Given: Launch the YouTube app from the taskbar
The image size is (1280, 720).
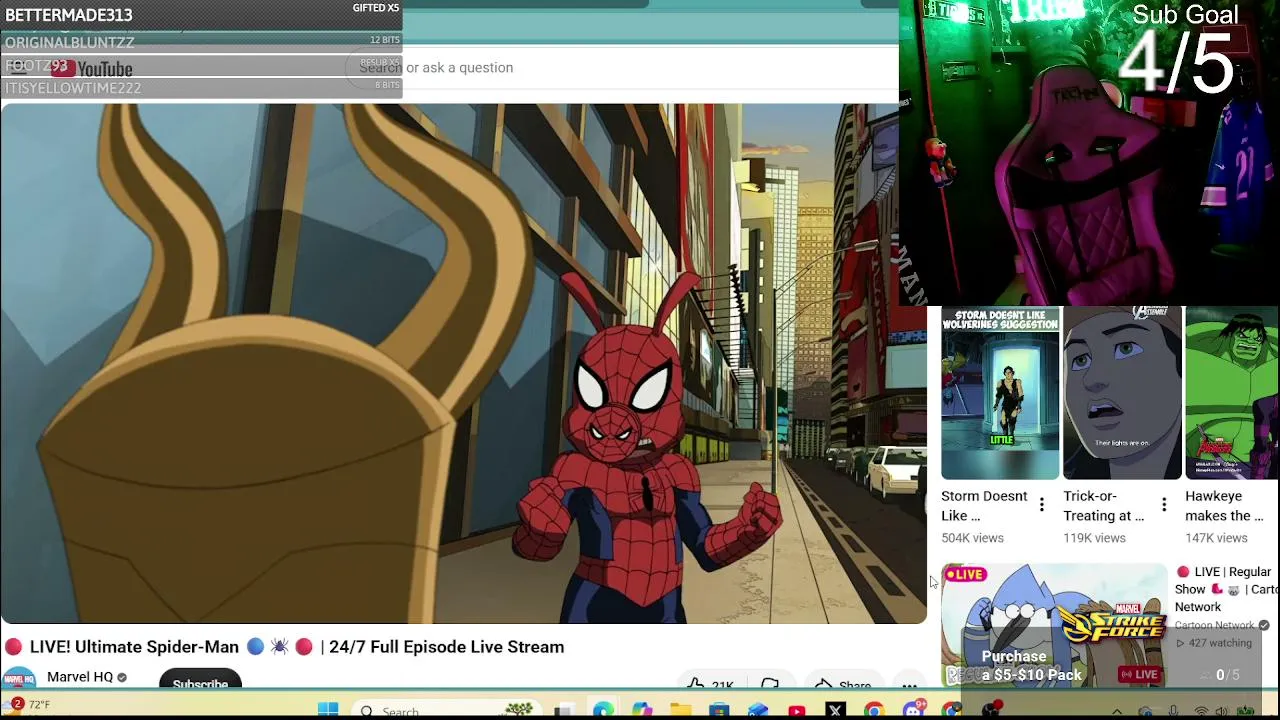Looking at the screenshot, I should pyautogui.click(x=797, y=710).
